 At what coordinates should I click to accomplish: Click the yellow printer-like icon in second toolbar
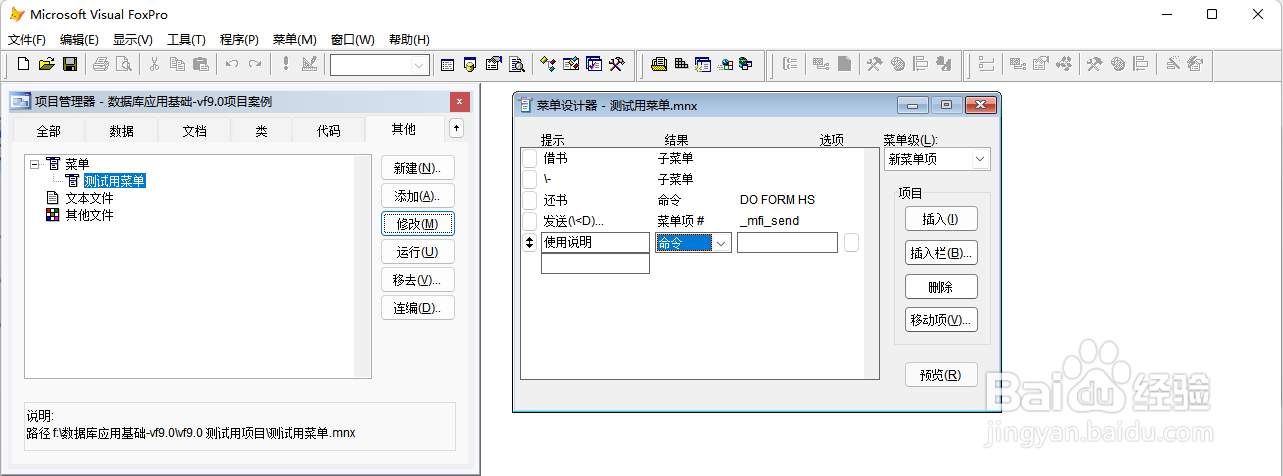point(659,64)
